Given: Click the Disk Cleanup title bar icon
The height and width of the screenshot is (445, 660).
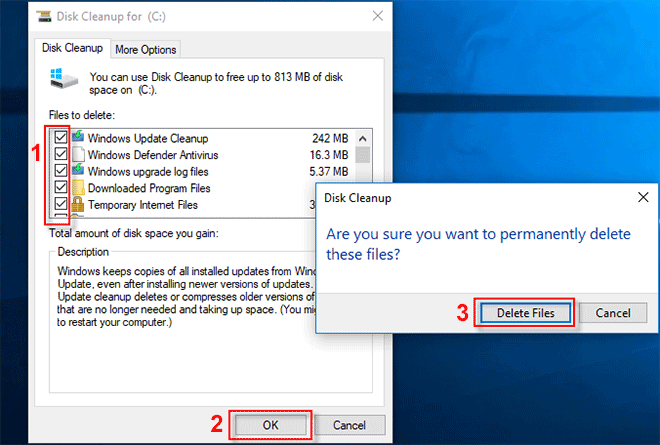Looking at the screenshot, I should point(44,17).
